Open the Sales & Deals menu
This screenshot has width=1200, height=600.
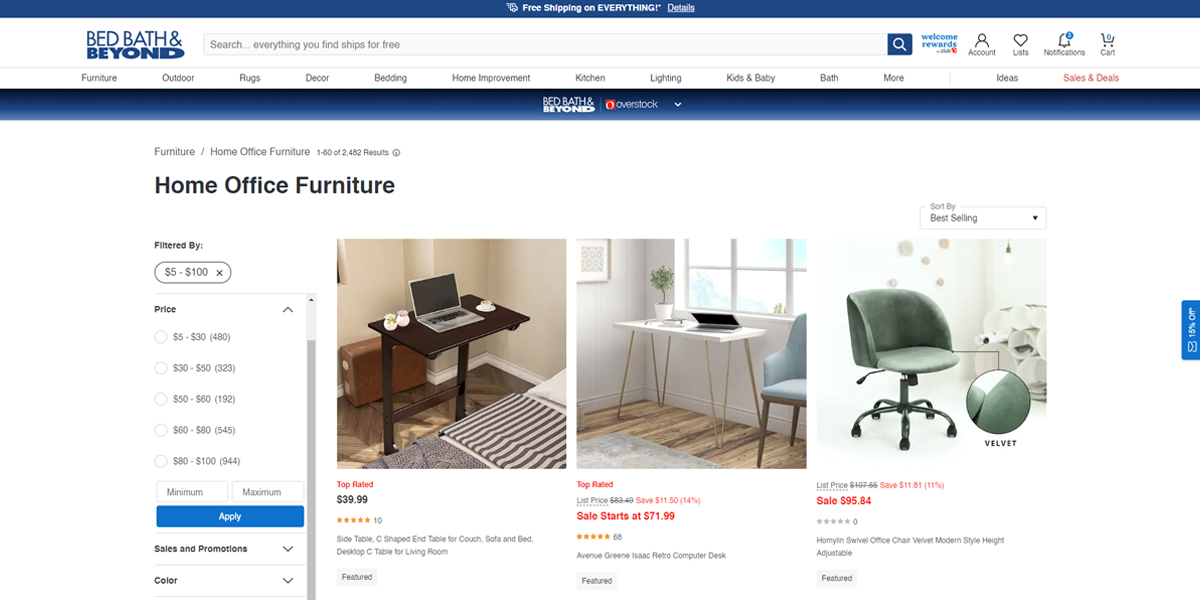[x=1091, y=78]
